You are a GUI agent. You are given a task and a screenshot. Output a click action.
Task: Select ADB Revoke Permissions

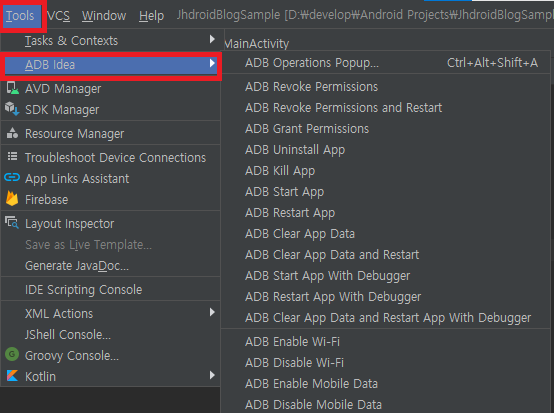pos(385,87)
